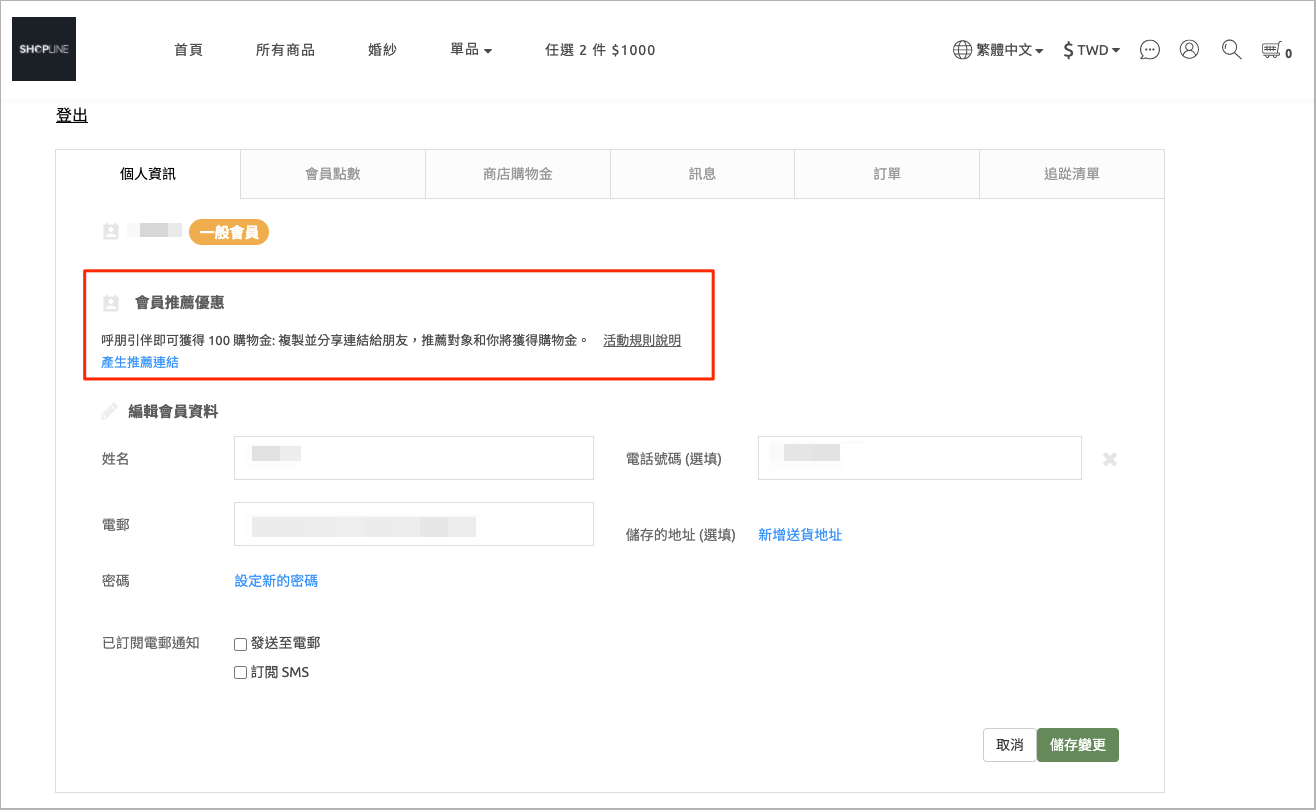Image resolution: width=1316 pixels, height=810 pixels.
Task: Open the 設定新的密碼 password link
Action: [276, 581]
